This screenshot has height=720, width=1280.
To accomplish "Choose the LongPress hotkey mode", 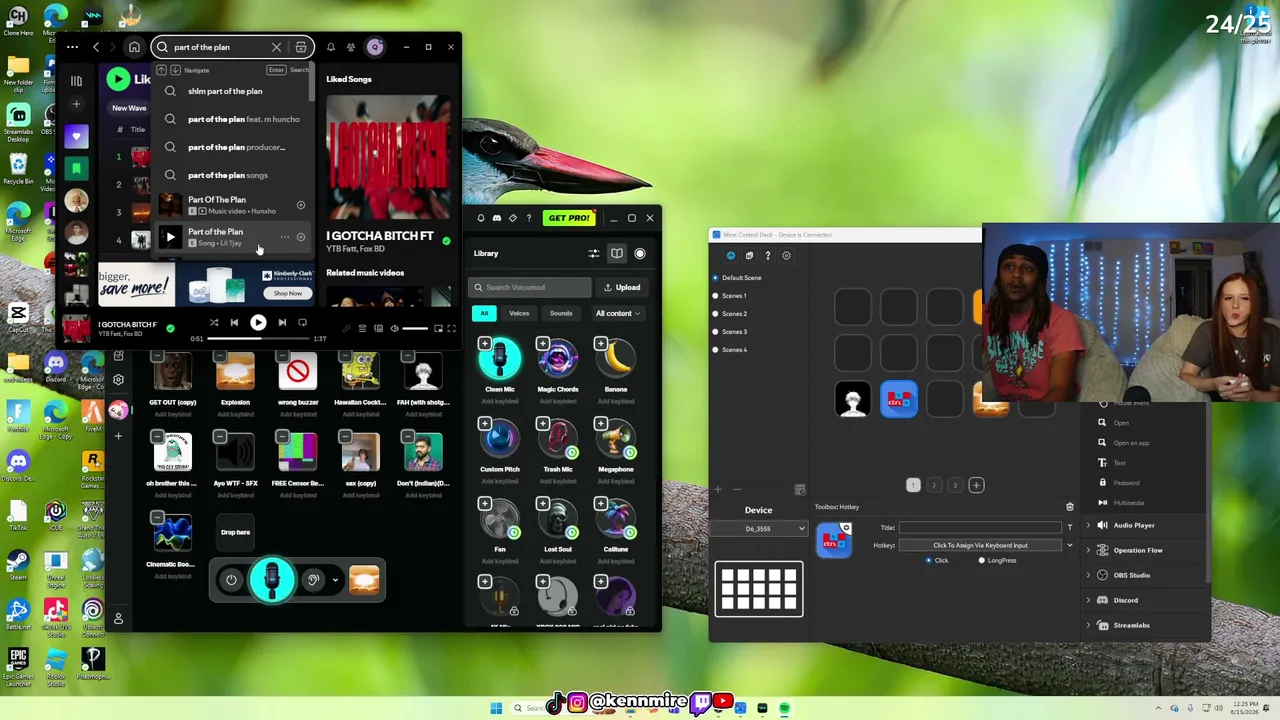I will coord(982,561).
